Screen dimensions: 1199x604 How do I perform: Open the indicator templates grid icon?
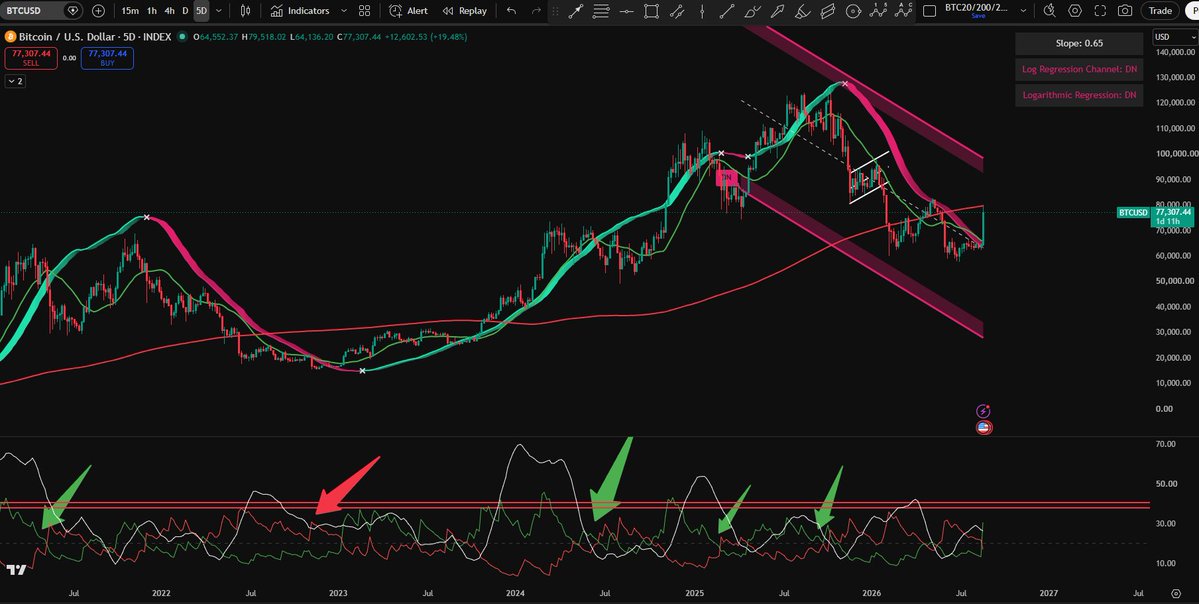[x=364, y=11]
